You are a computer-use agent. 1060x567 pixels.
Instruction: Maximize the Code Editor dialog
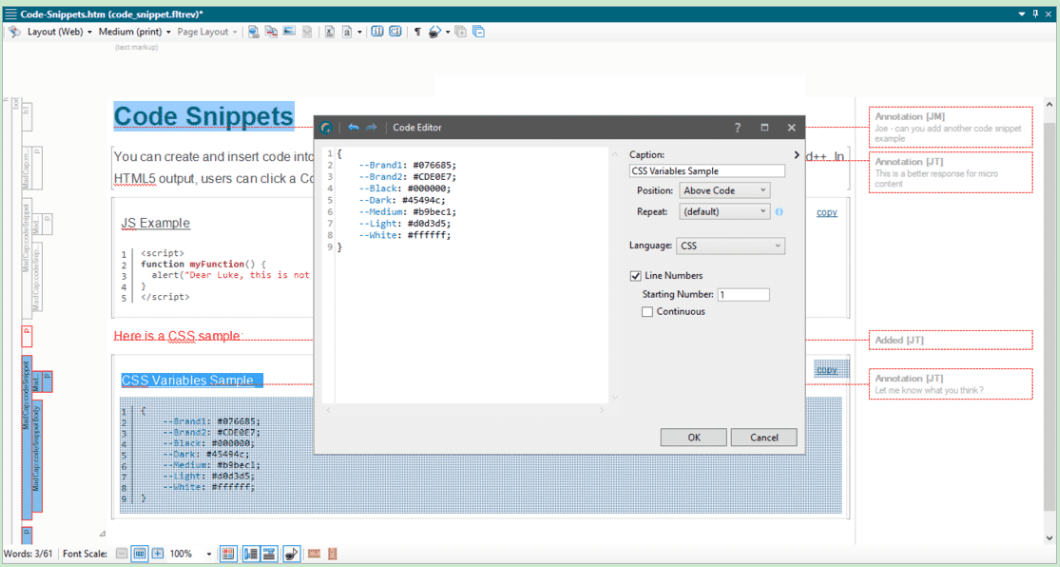765,128
